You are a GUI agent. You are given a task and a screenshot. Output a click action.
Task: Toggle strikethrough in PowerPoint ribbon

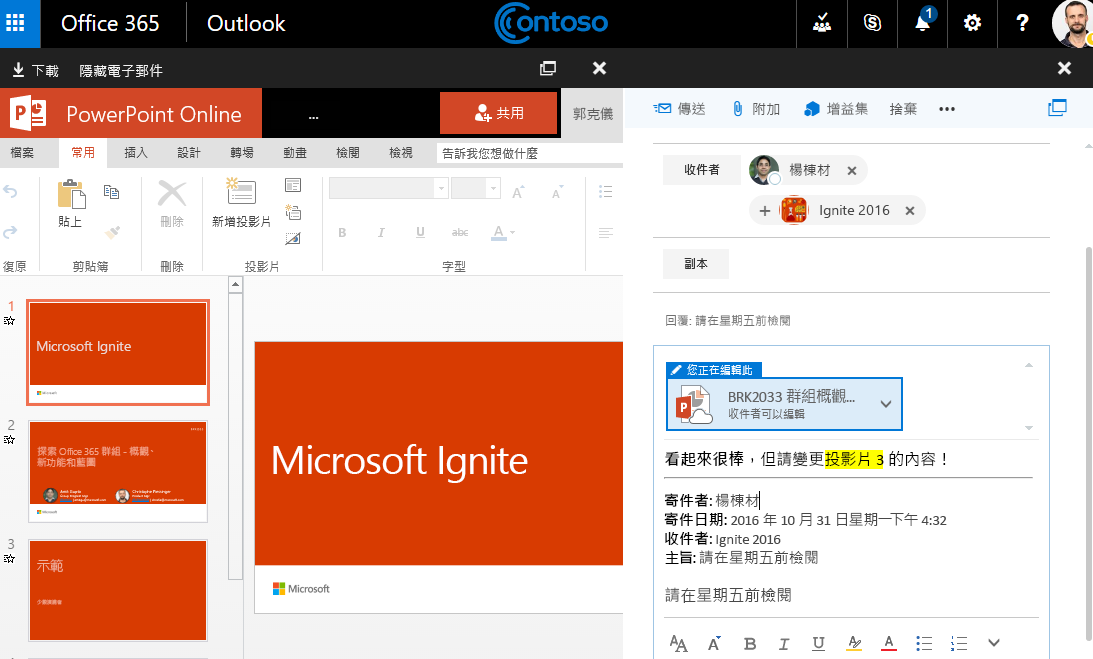(460, 232)
